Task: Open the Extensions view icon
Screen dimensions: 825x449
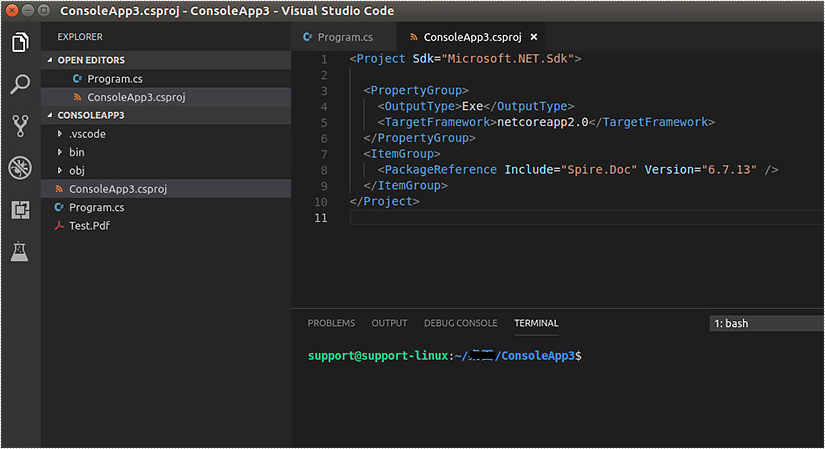Action: (x=20, y=210)
